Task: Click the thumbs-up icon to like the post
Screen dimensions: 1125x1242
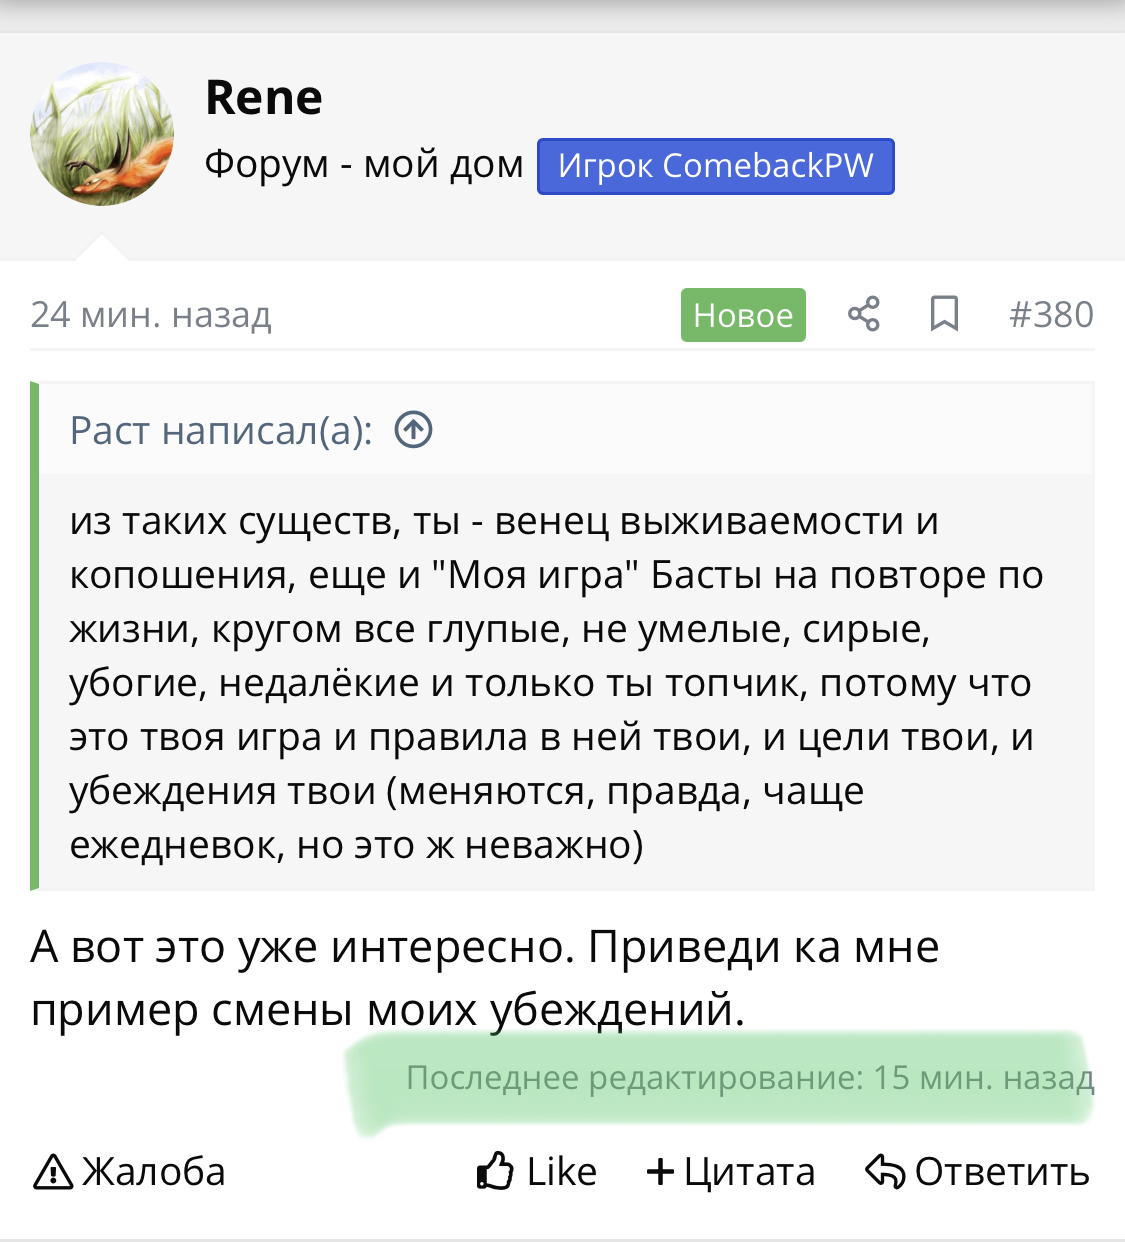Action: coord(495,1171)
